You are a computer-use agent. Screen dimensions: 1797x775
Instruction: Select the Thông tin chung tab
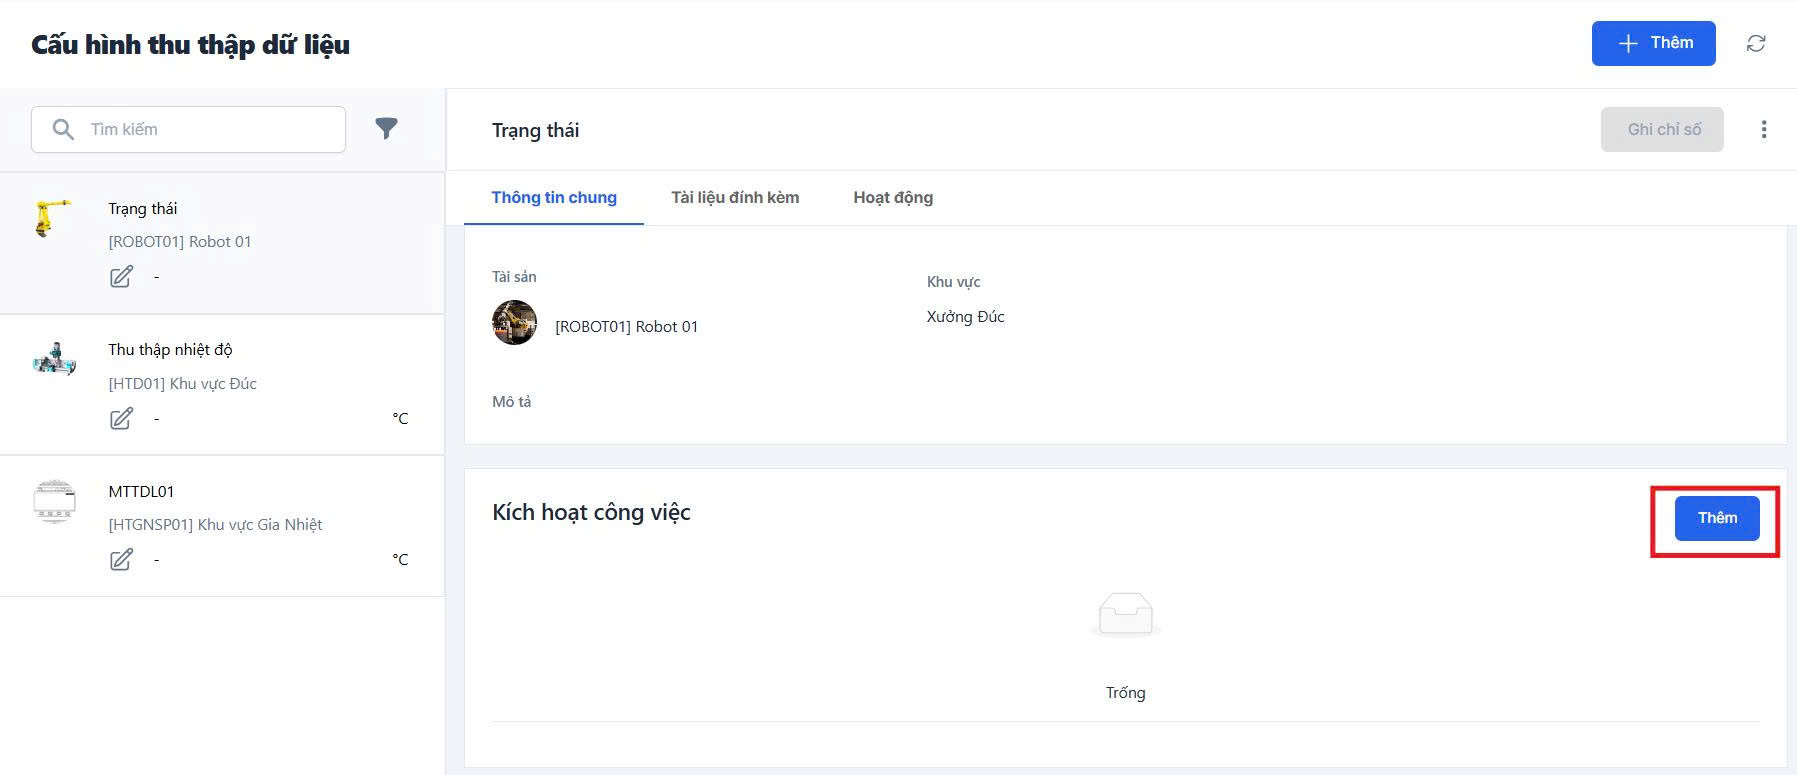pos(554,198)
